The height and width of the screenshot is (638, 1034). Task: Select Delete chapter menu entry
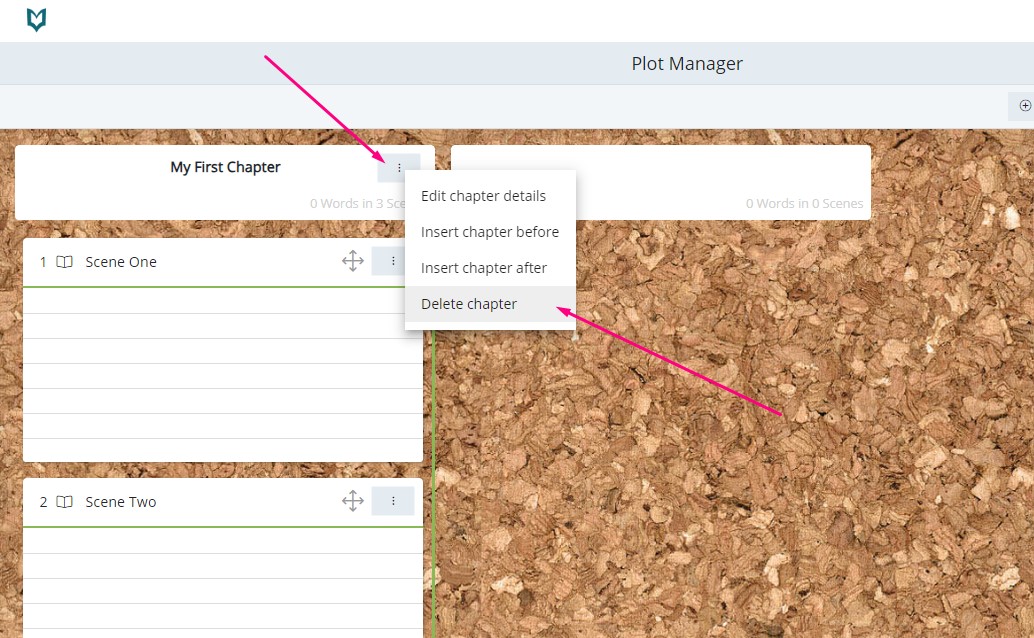click(x=490, y=304)
